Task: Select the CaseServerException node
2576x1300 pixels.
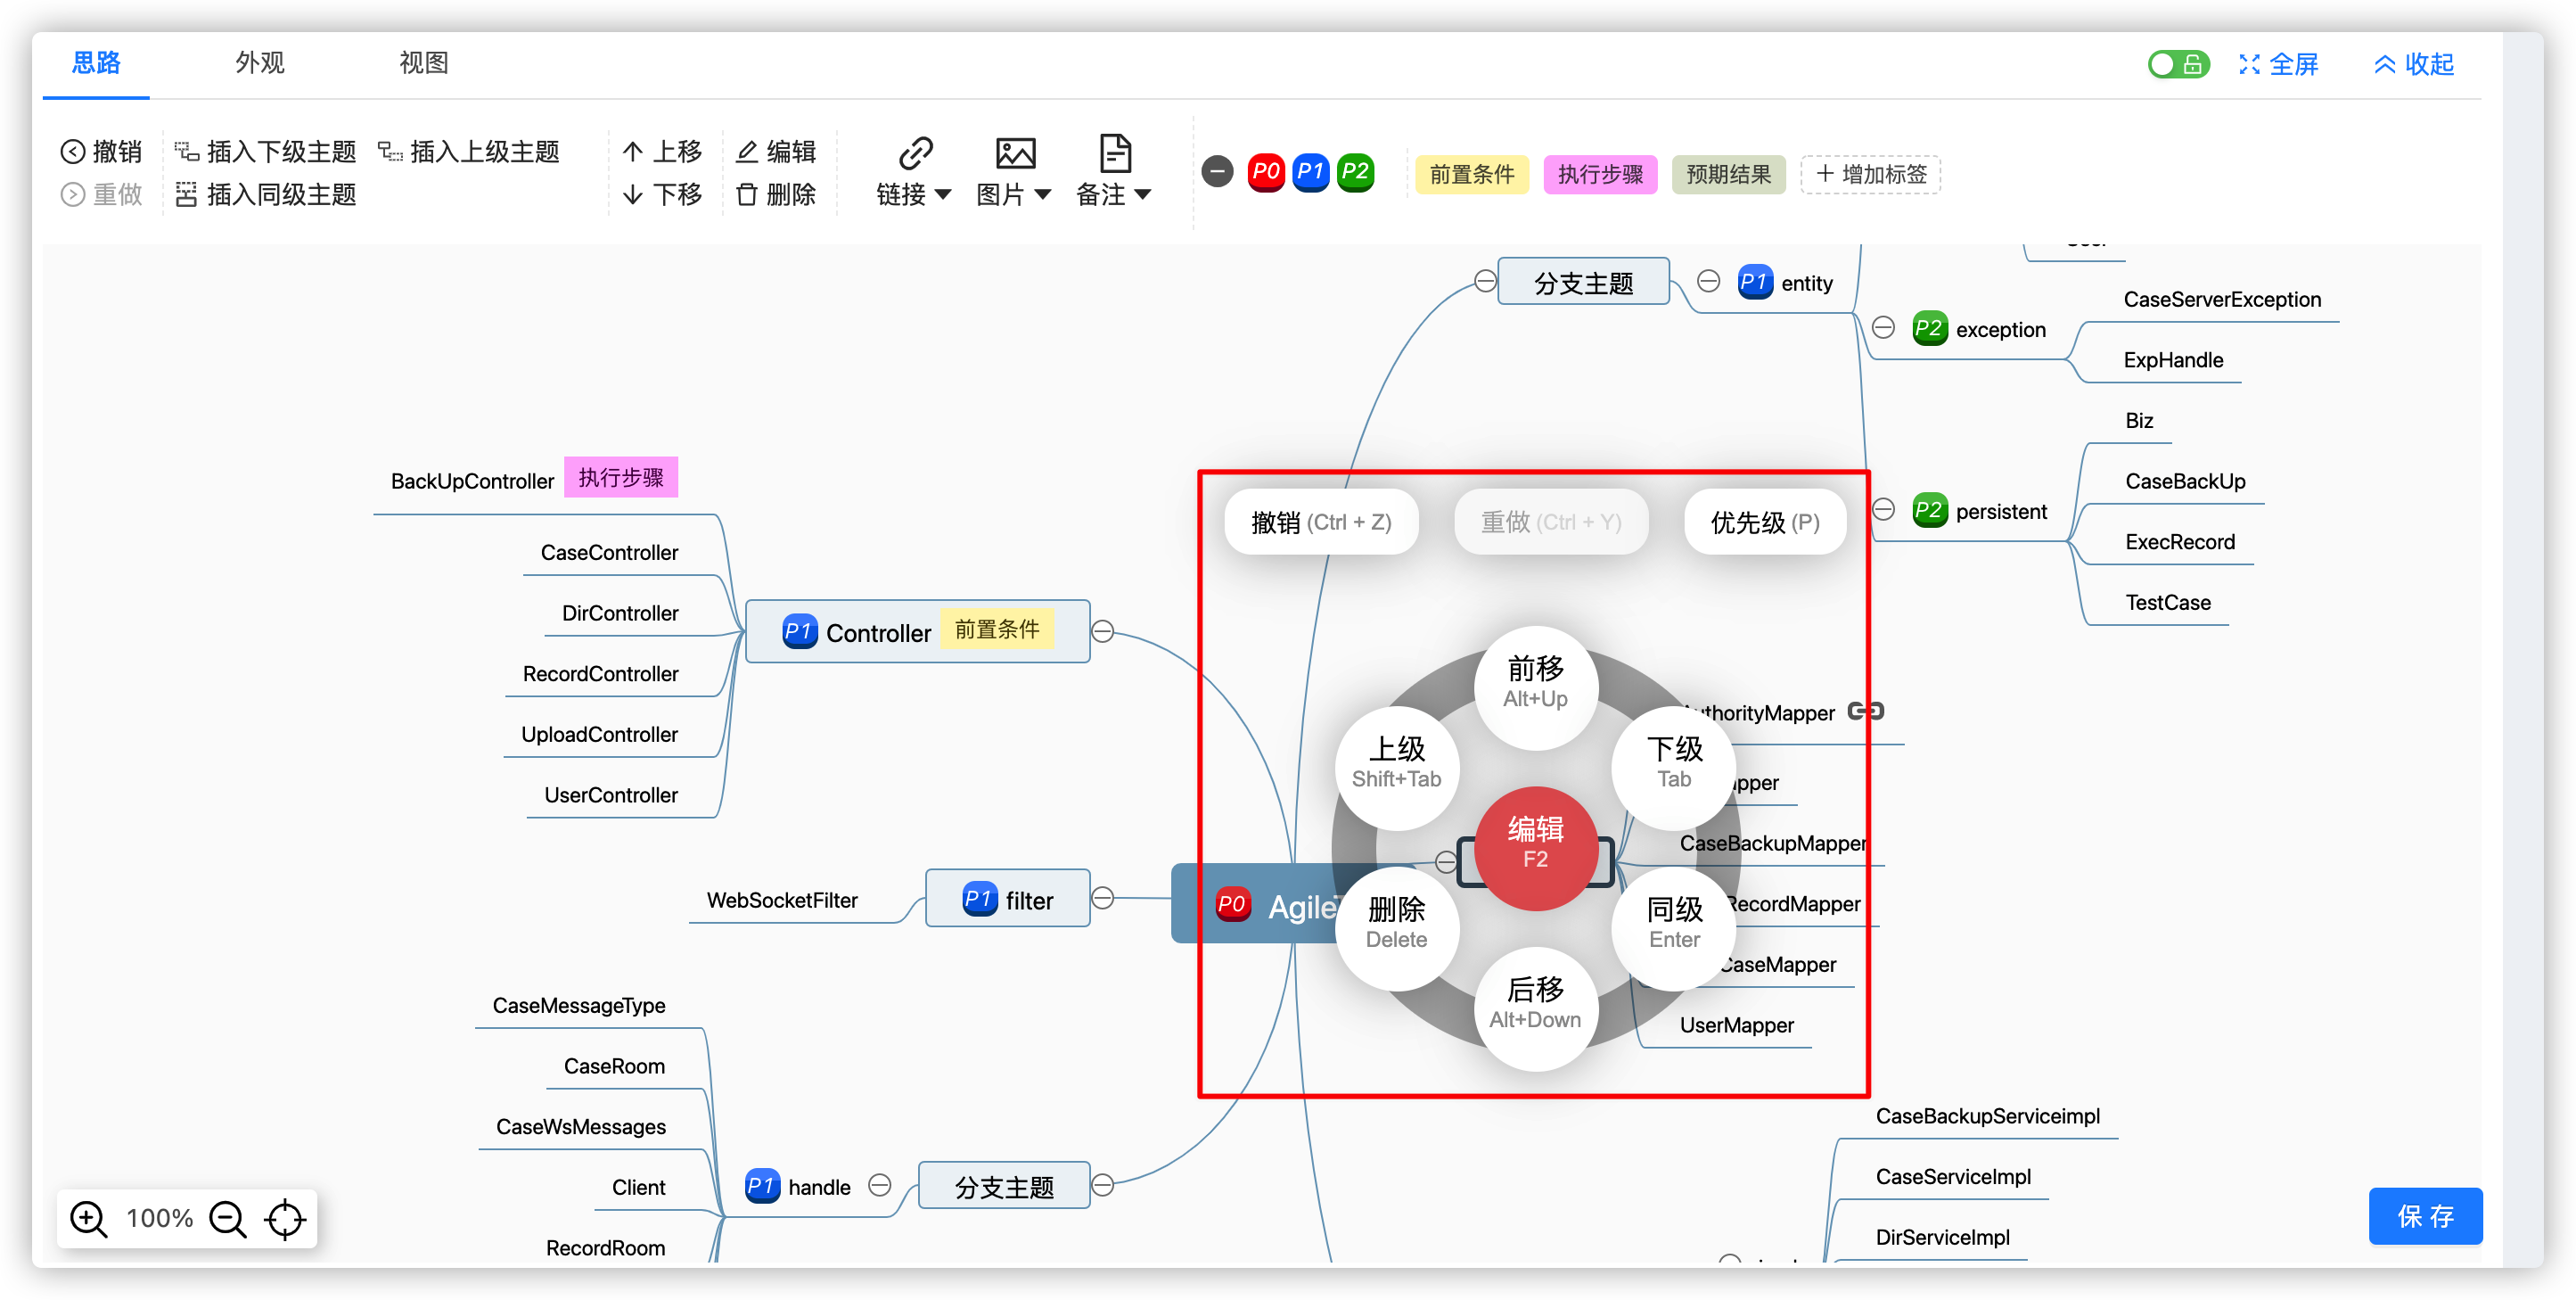Action: (2222, 299)
